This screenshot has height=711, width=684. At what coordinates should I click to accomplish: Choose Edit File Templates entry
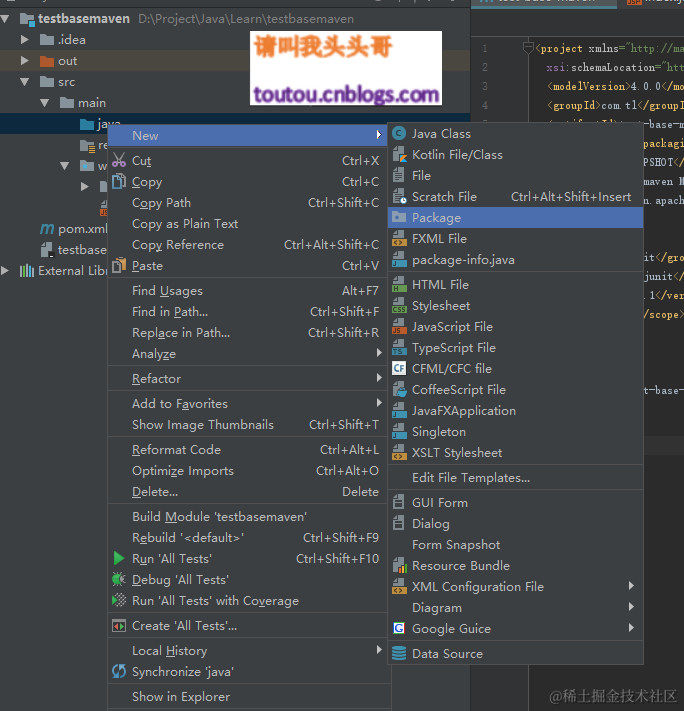(516, 477)
